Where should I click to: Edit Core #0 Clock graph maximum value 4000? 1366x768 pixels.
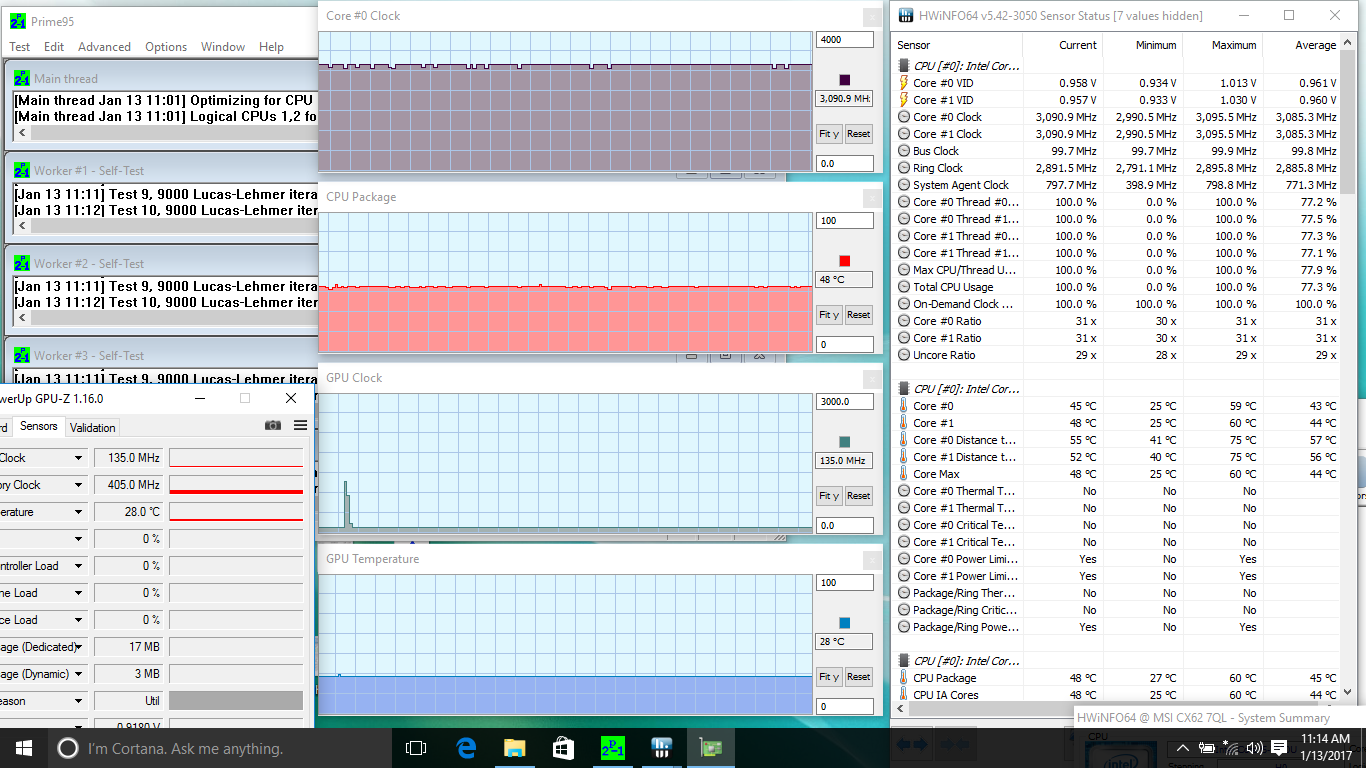point(843,40)
